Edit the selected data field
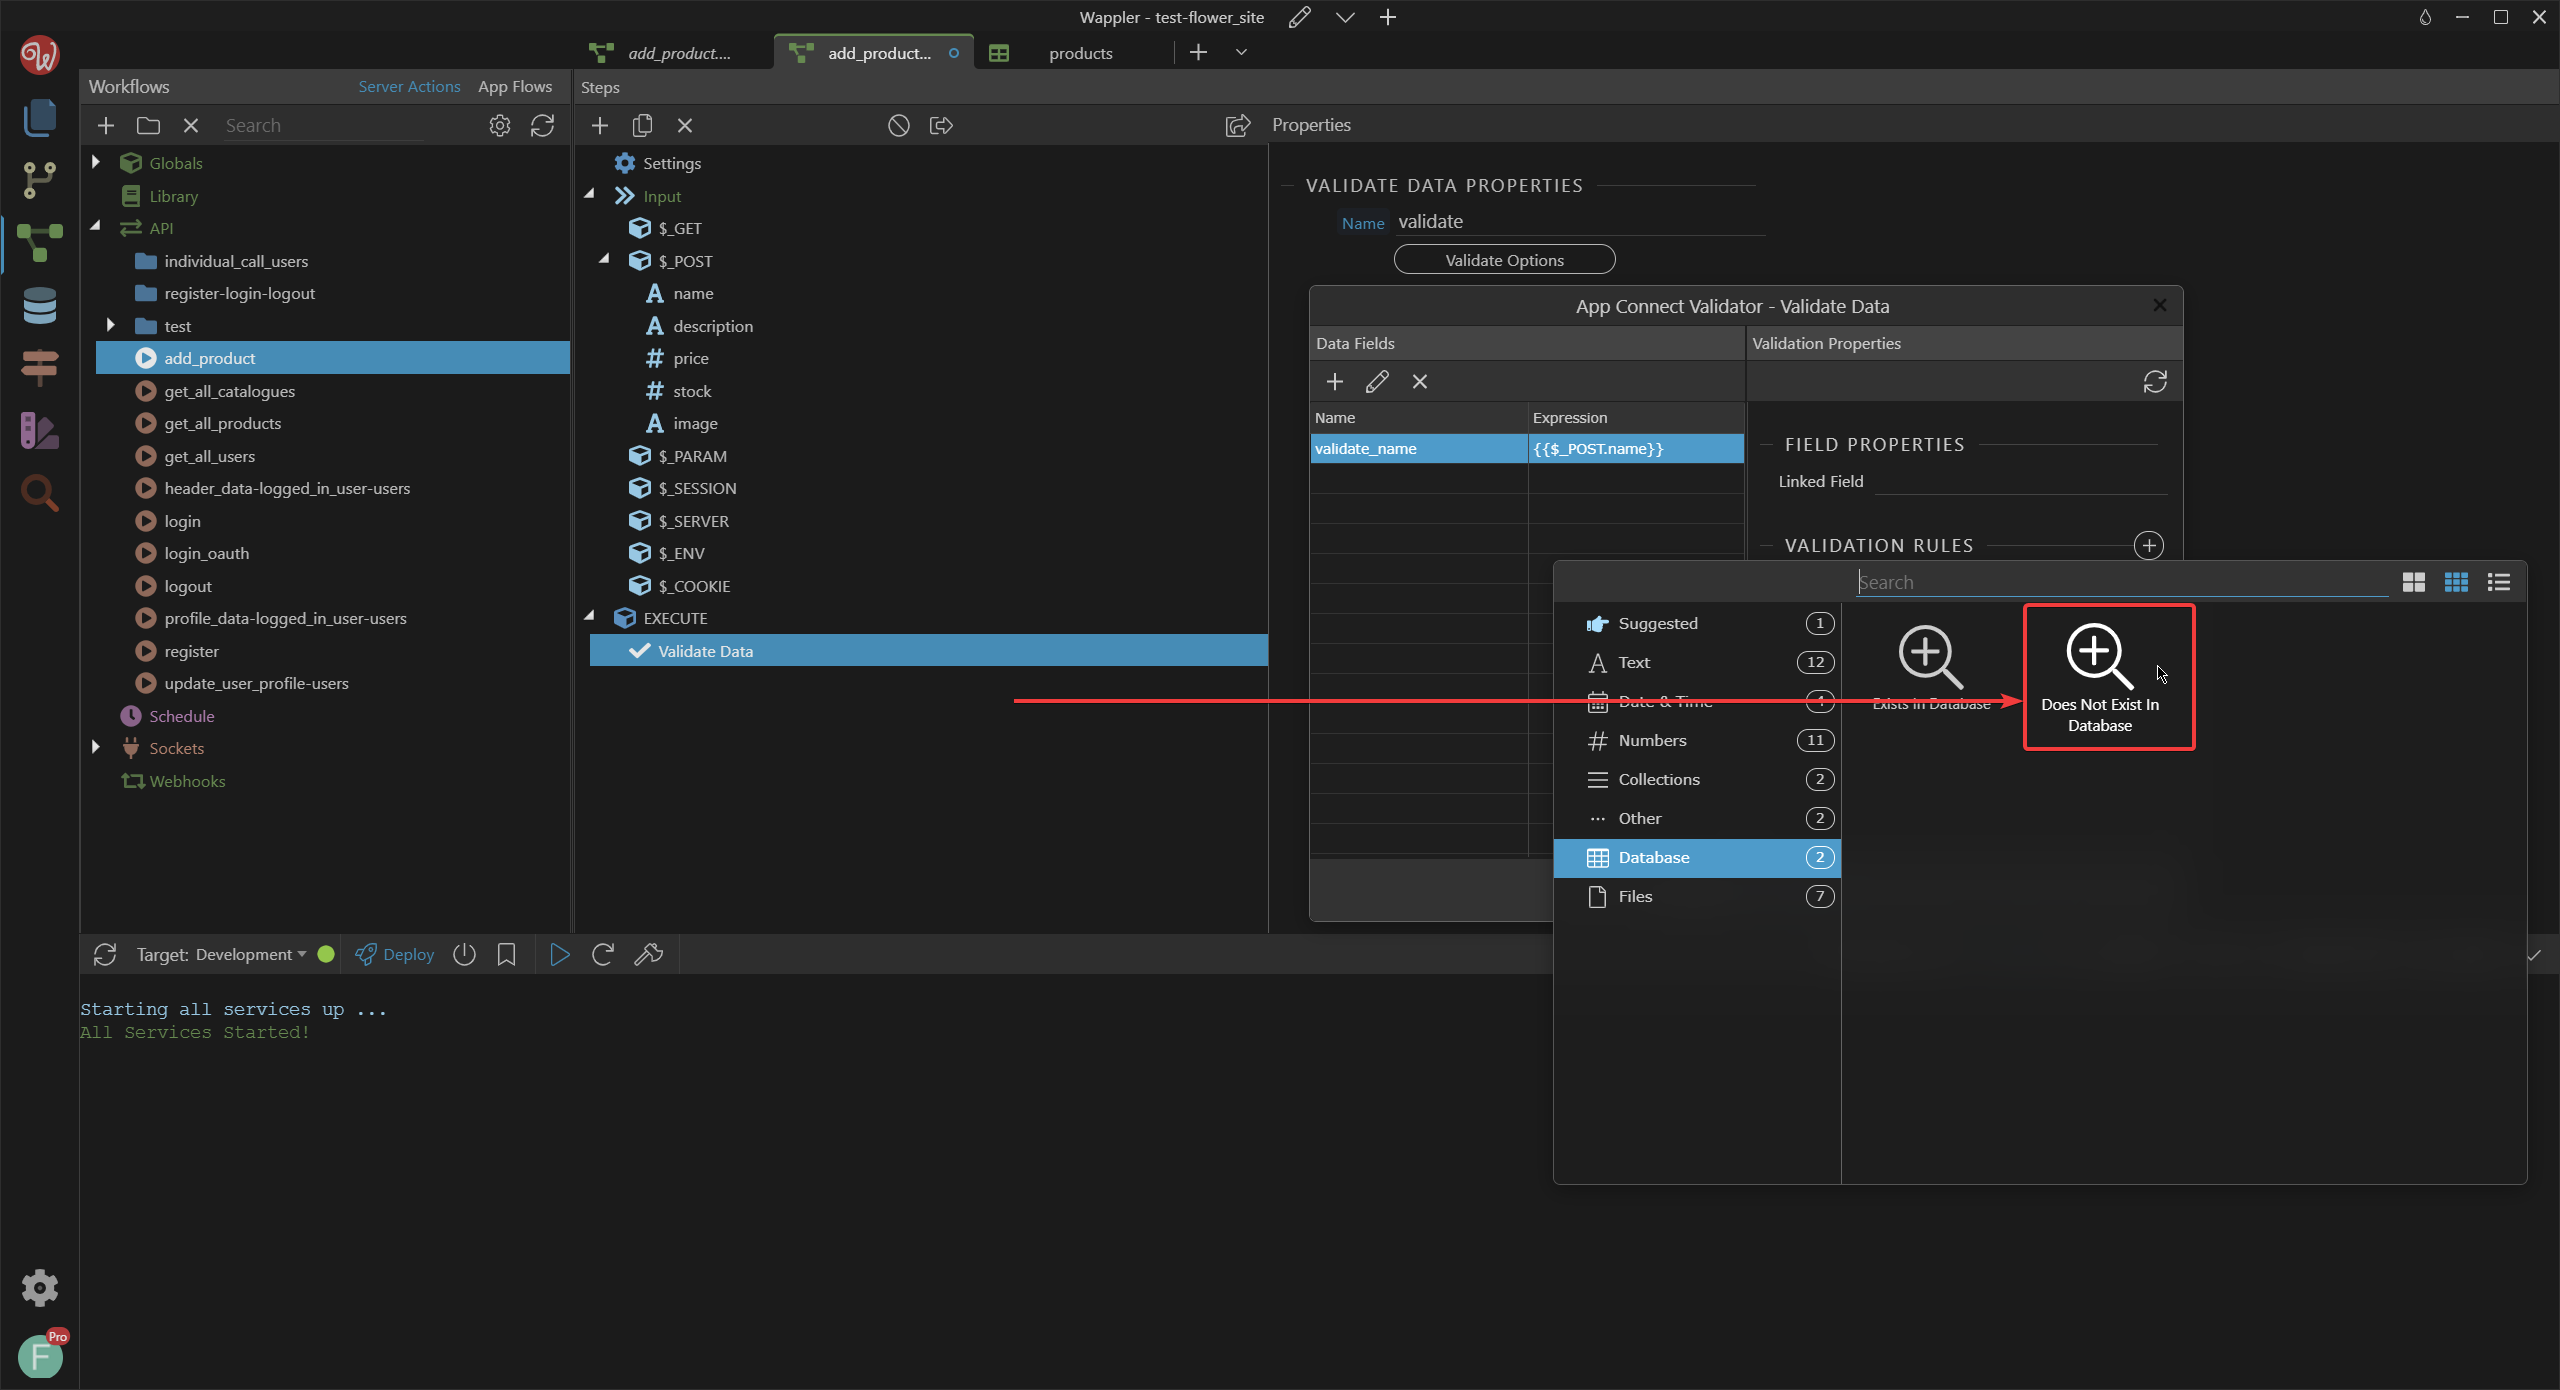 [x=1377, y=381]
